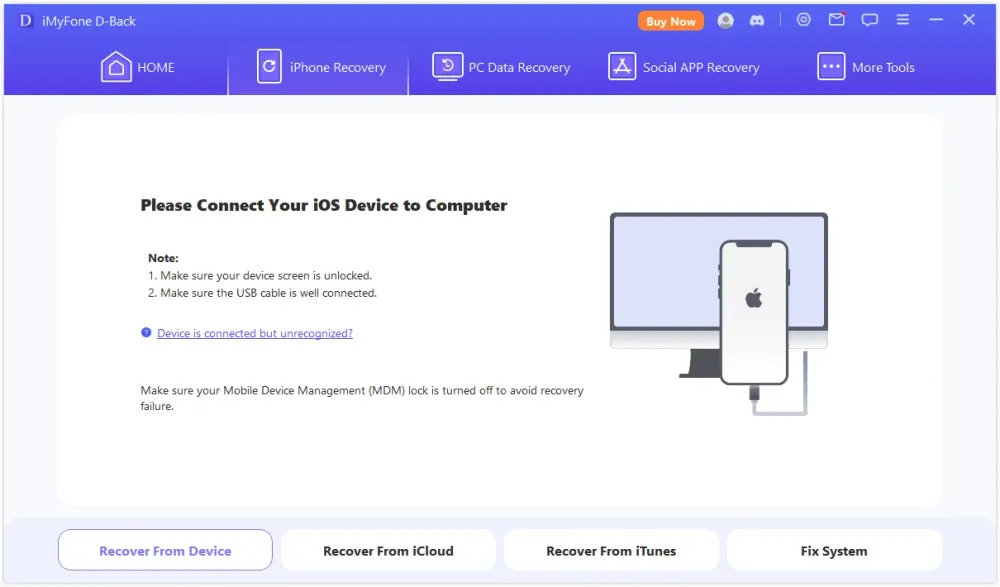Image resolution: width=1000 pixels, height=587 pixels.
Task: Select Recover From Device mode
Action: click(x=165, y=551)
